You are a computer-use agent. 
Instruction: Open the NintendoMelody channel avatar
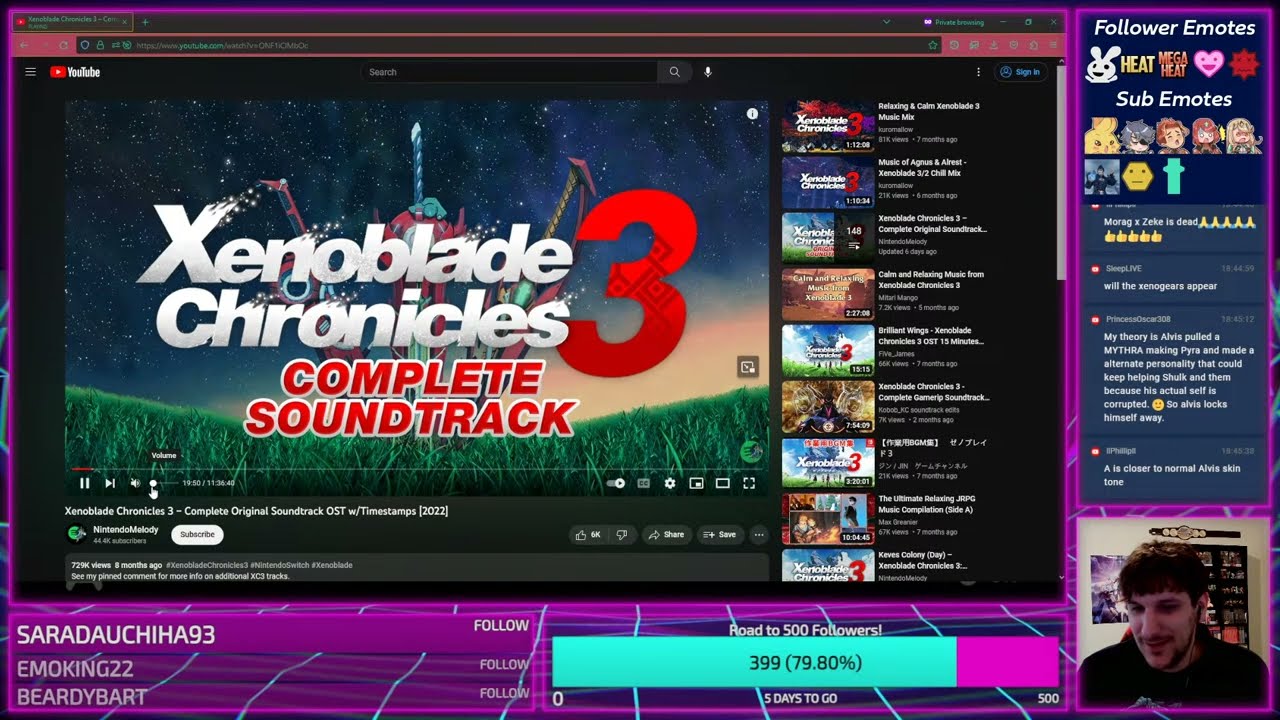coord(76,534)
